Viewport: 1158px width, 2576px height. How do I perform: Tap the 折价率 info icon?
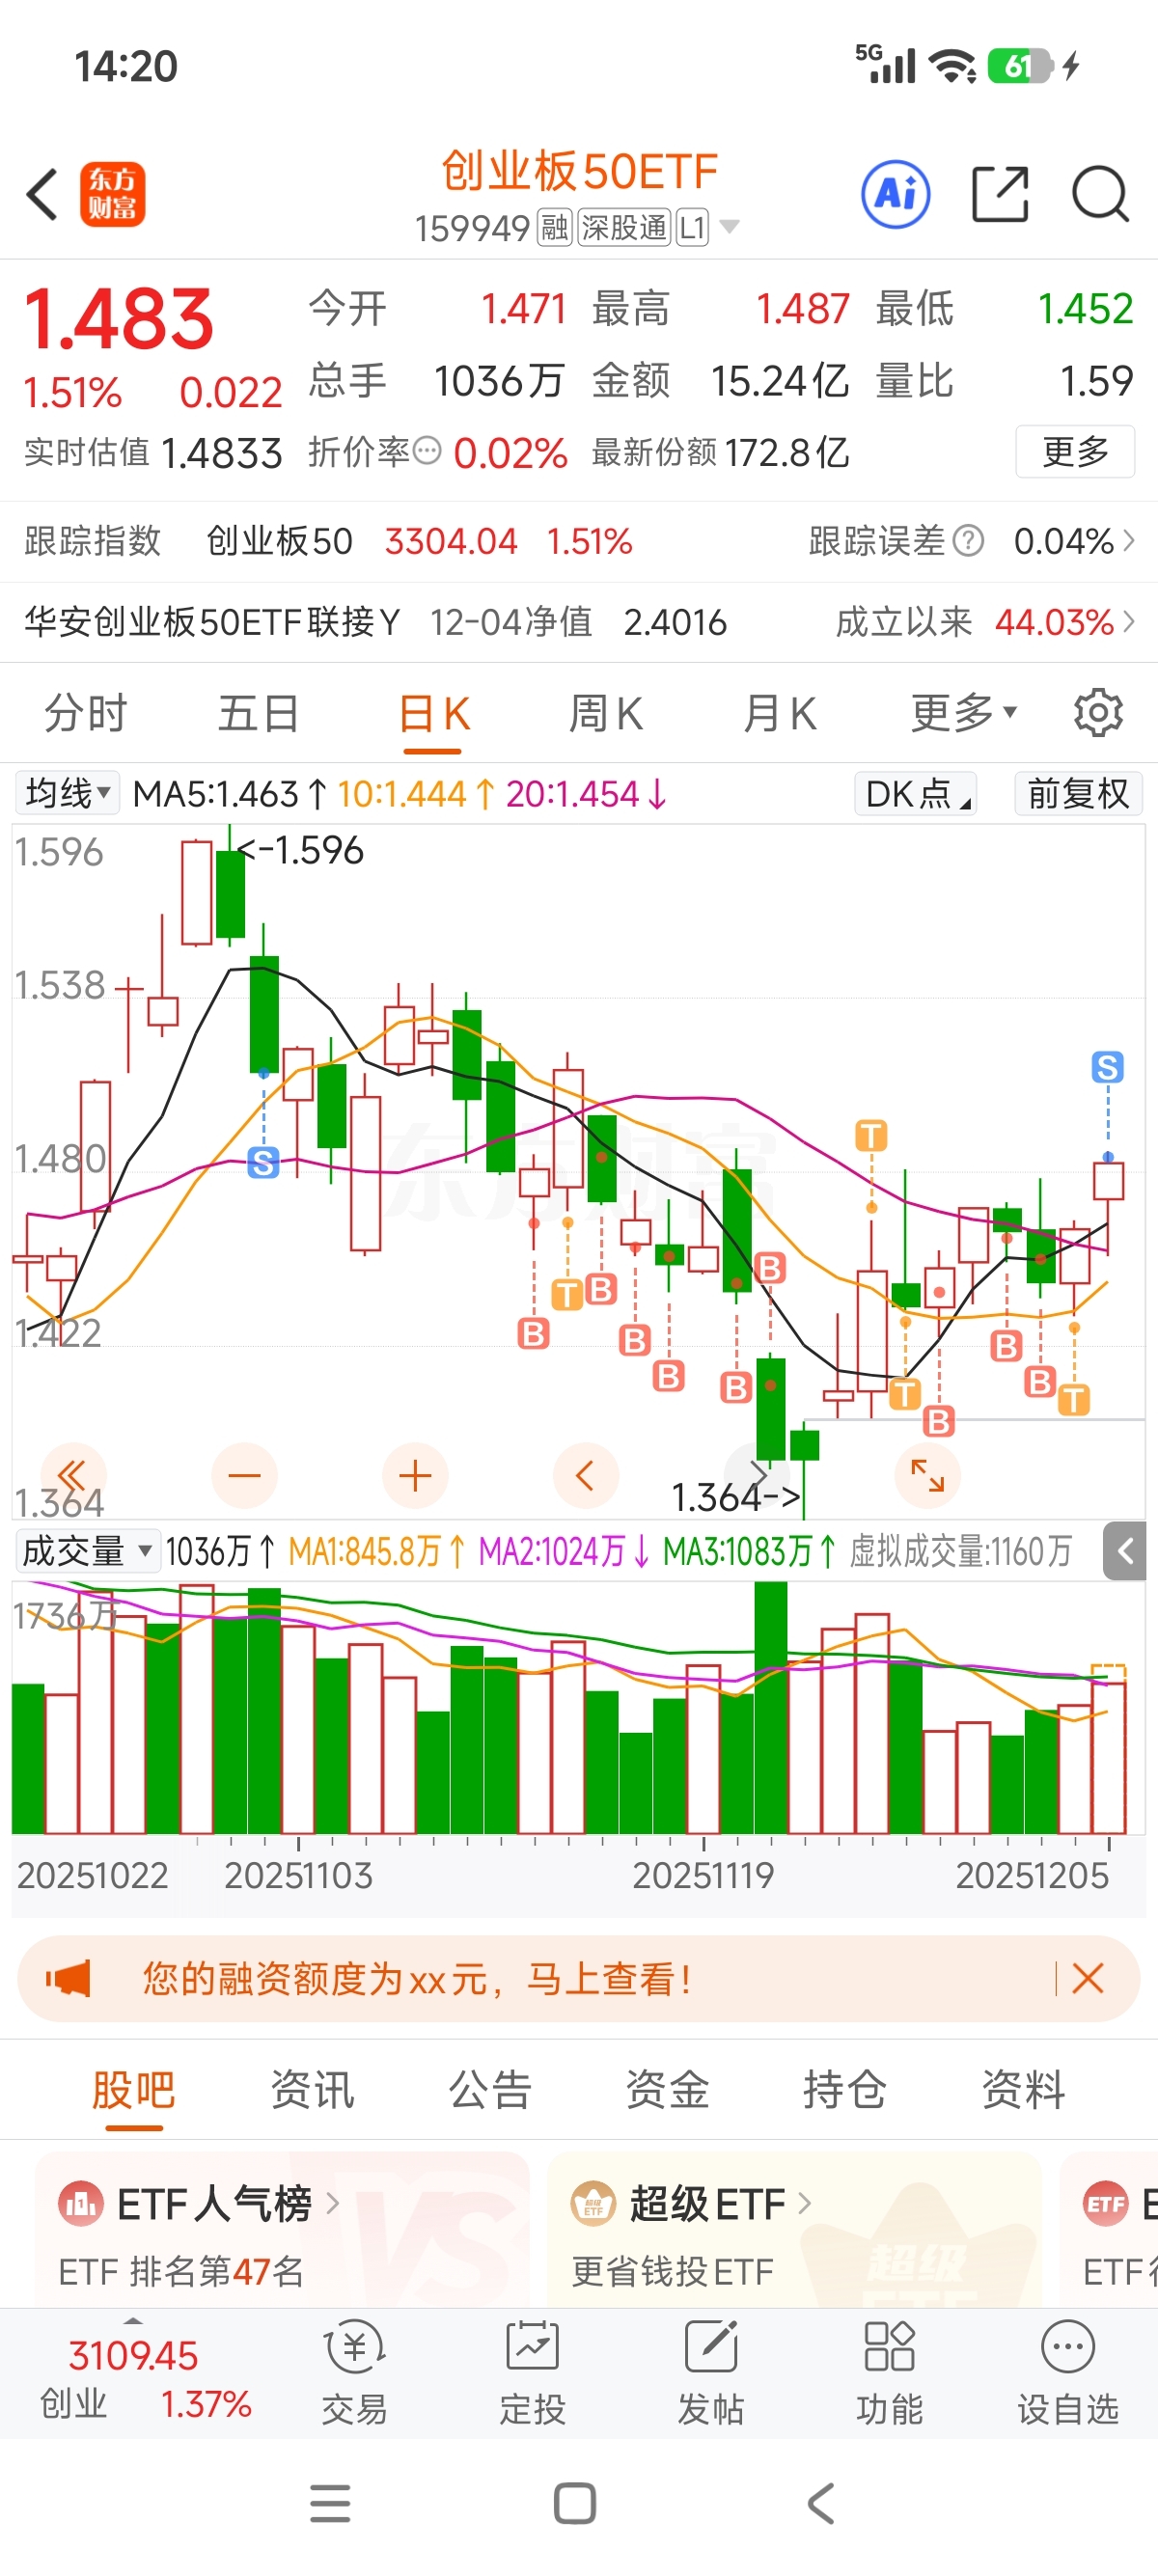point(427,451)
